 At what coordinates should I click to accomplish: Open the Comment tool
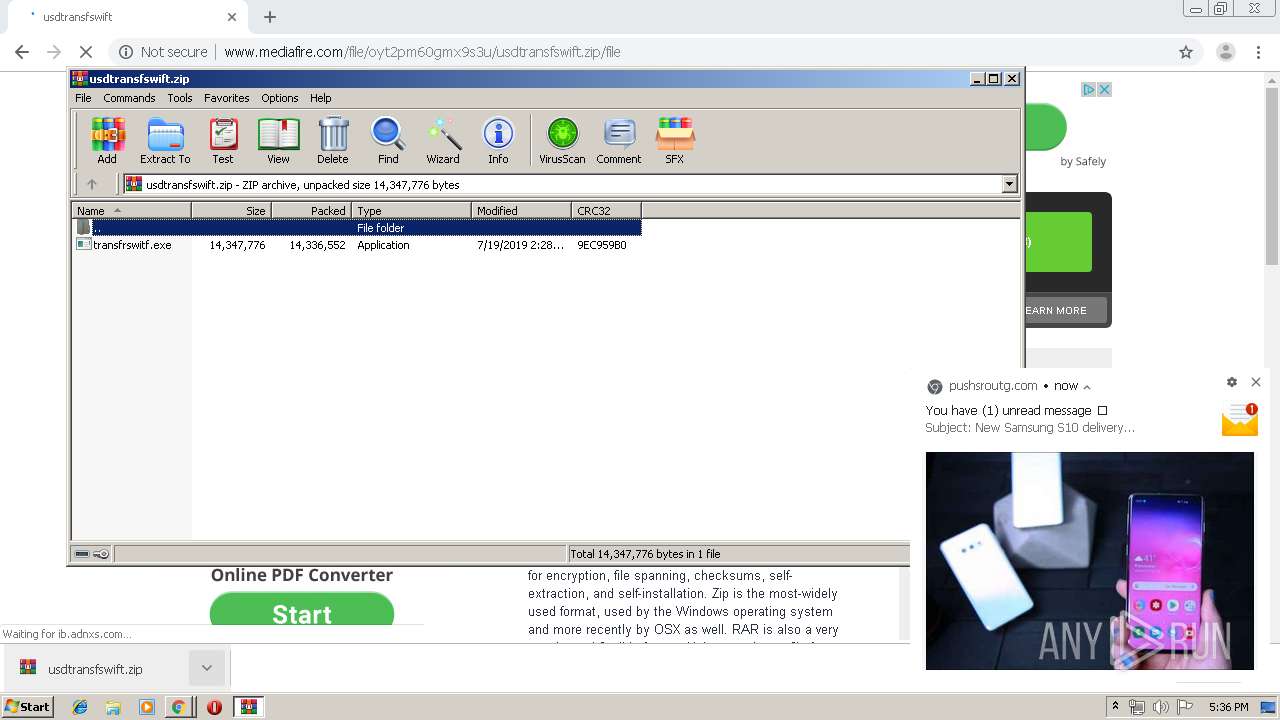point(619,141)
